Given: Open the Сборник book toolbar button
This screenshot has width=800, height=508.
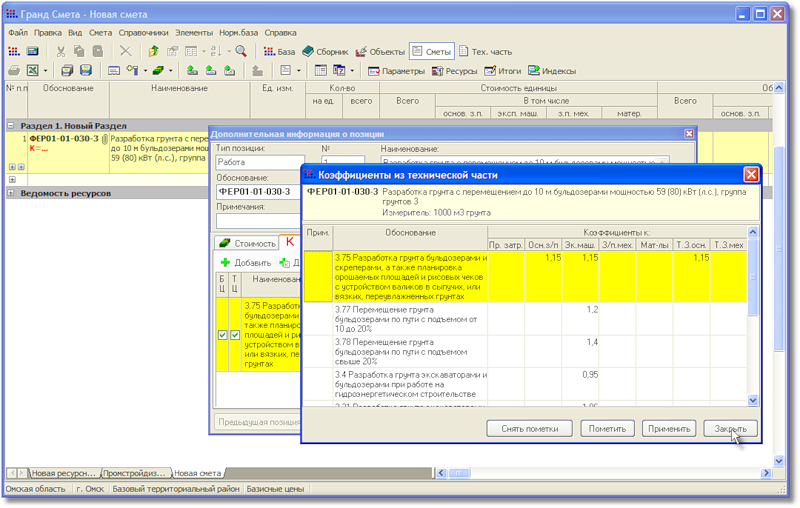Looking at the screenshot, I should 325,52.
